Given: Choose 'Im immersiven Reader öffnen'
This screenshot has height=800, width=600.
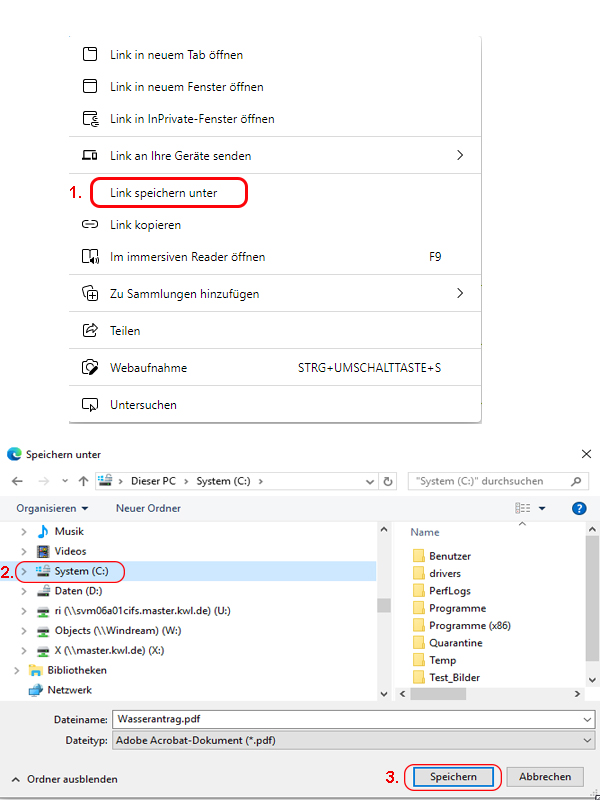Looking at the screenshot, I should tap(274, 257).
